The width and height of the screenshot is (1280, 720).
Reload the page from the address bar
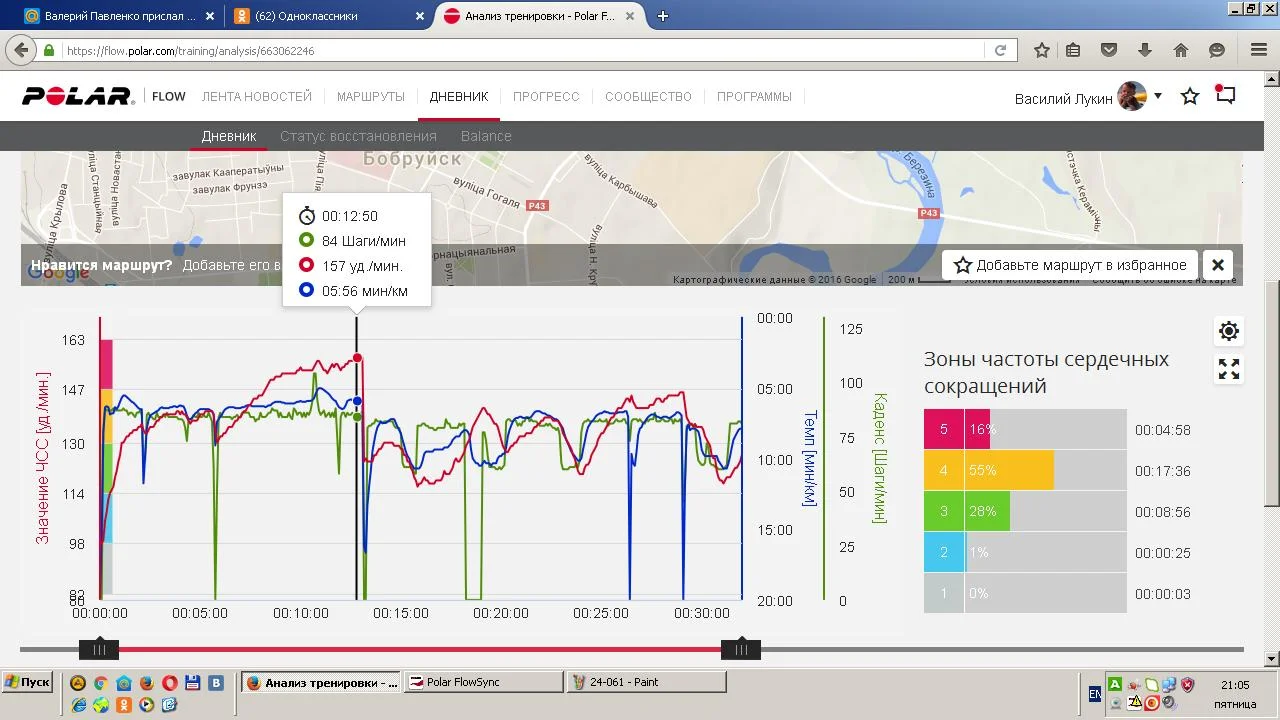(1000, 50)
